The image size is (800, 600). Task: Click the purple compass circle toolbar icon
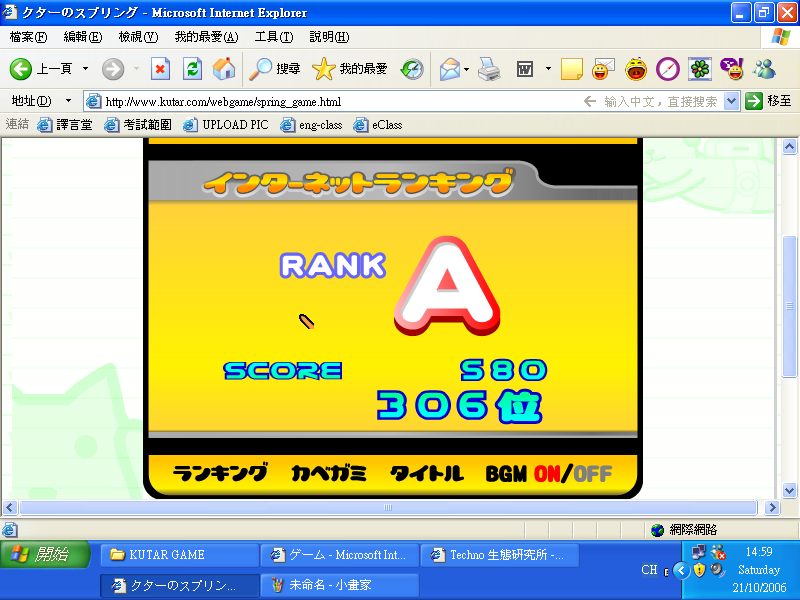click(x=668, y=69)
